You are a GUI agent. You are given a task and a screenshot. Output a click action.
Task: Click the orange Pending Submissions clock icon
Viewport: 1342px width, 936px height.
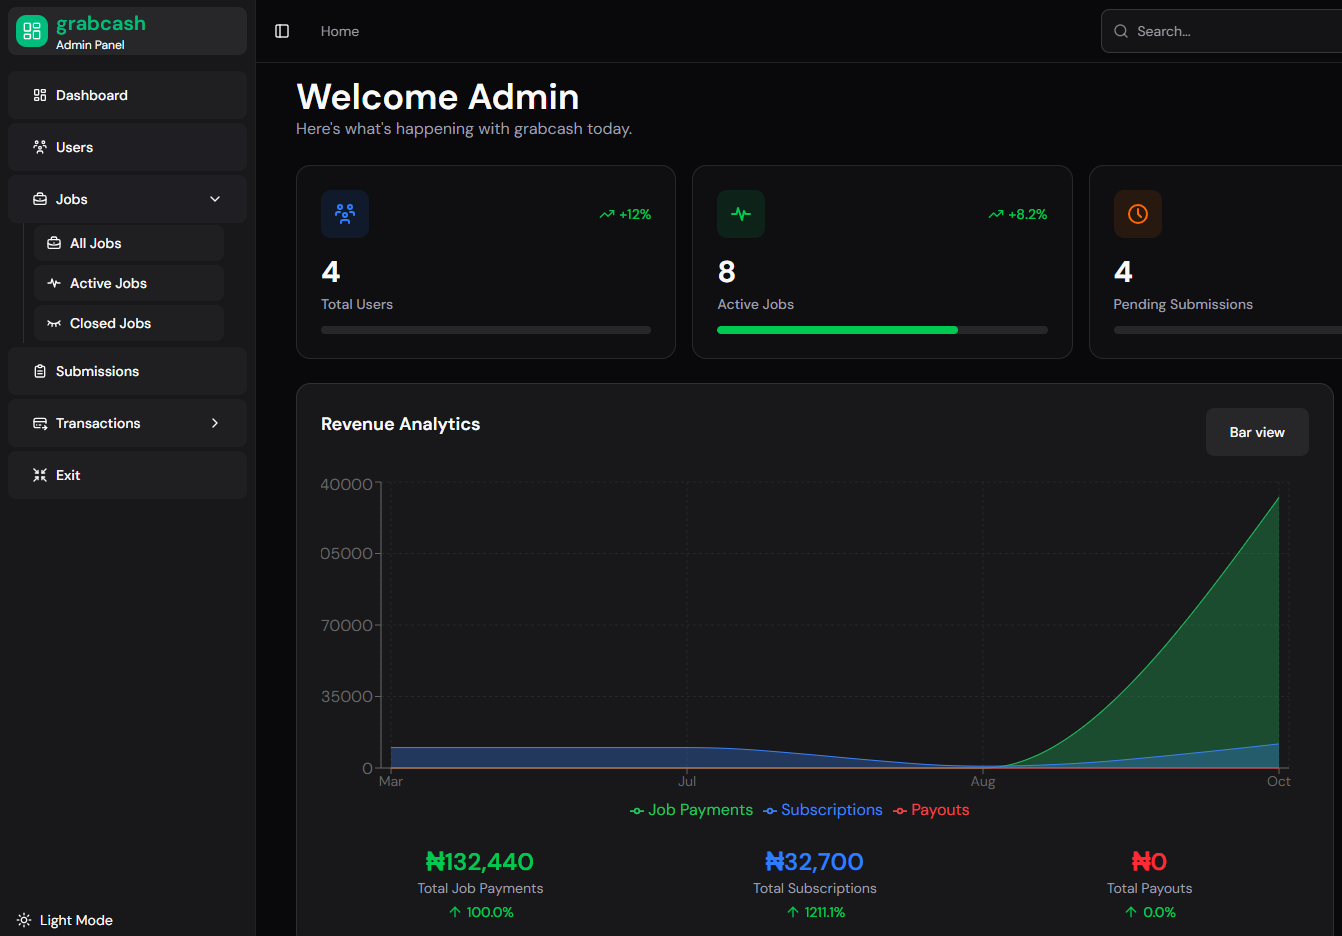coord(1137,213)
